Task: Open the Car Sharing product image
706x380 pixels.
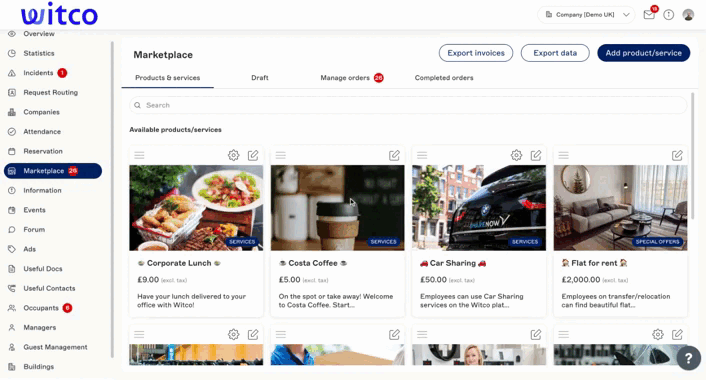Action: click(x=479, y=208)
